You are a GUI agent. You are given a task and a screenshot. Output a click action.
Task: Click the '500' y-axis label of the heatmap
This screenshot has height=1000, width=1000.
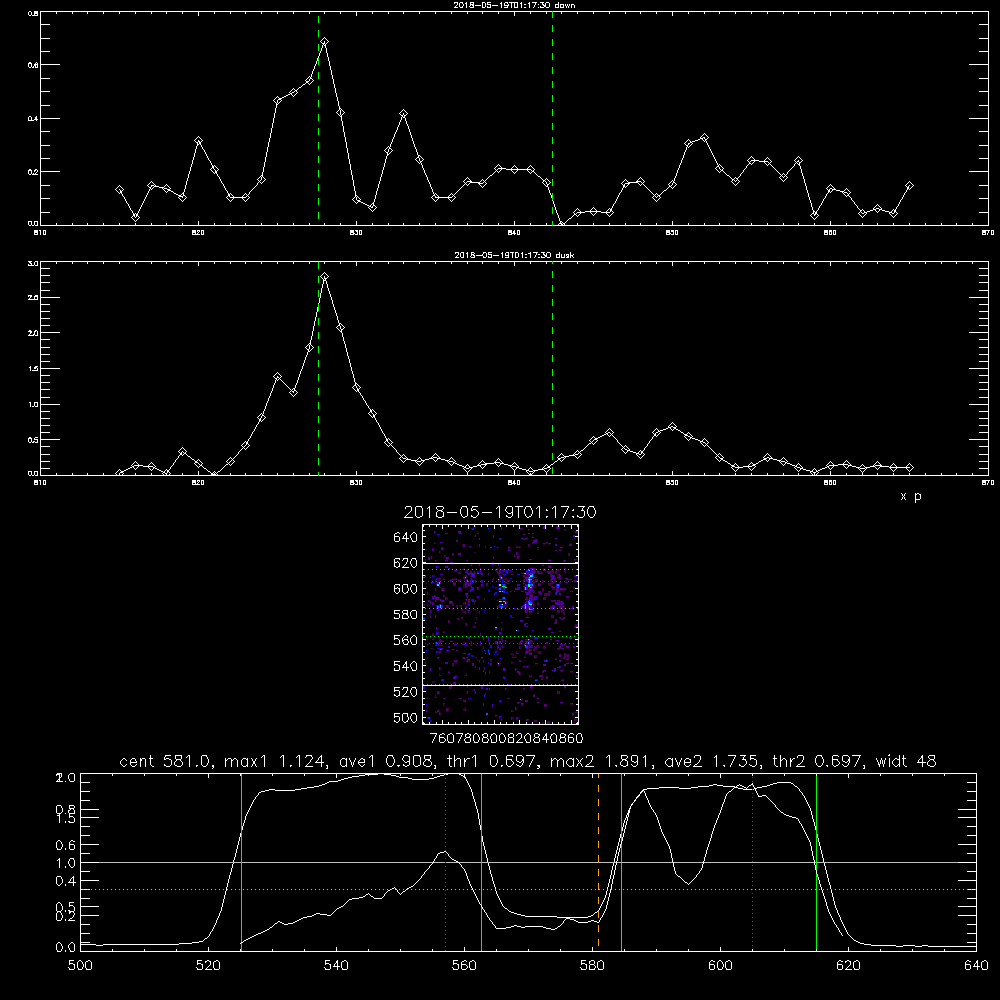406,717
